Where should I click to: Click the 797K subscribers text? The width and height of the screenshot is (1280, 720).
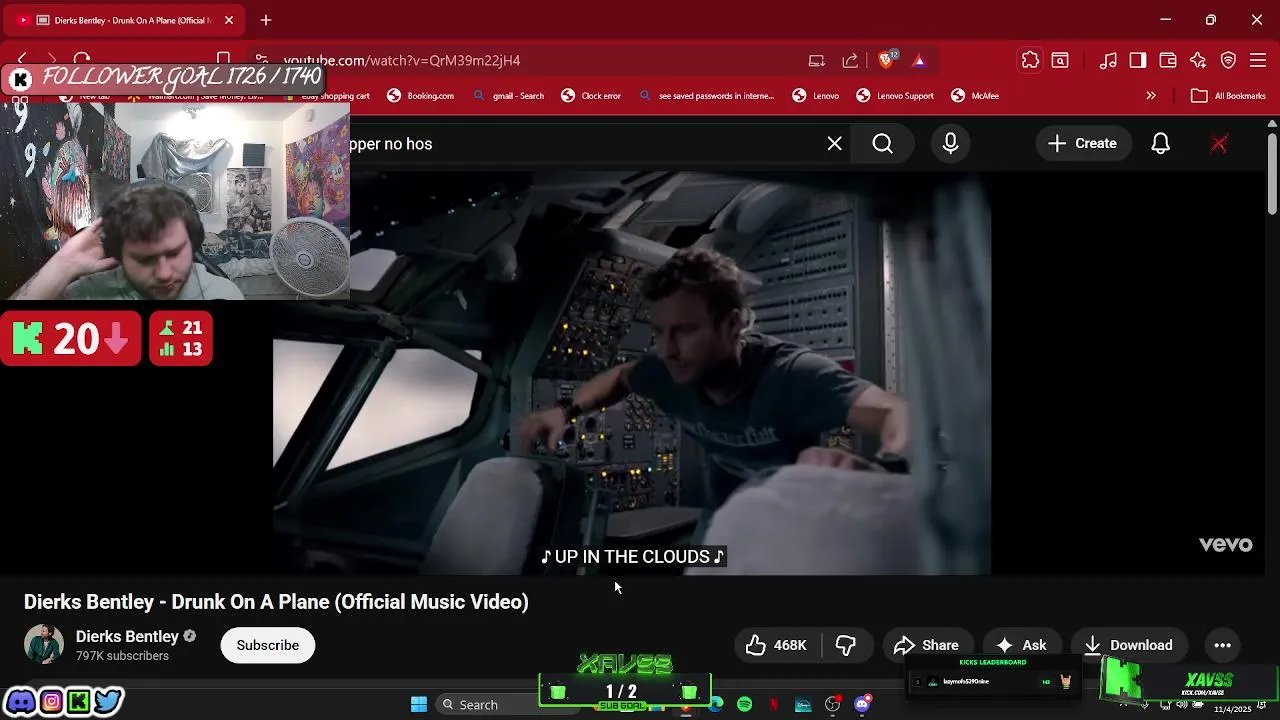[122, 656]
